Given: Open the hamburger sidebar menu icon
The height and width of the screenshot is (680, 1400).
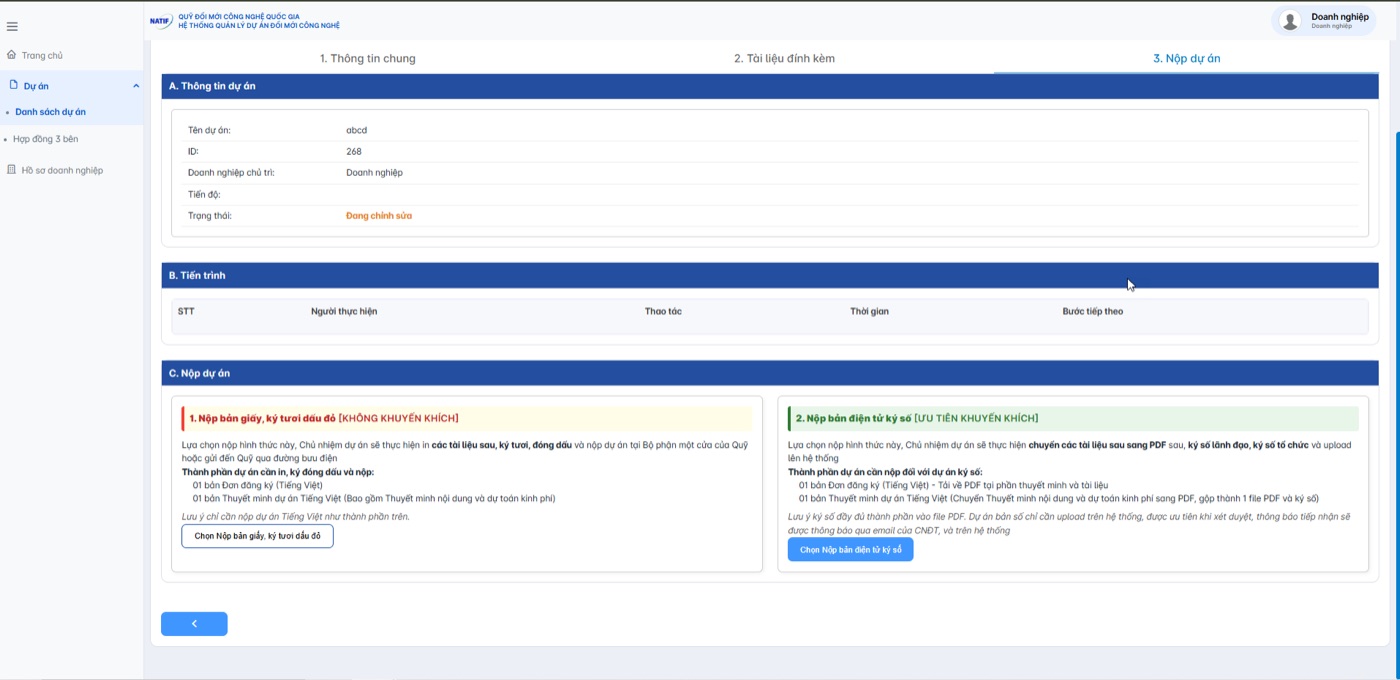Looking at the screenshot, I should click(12, 27).
